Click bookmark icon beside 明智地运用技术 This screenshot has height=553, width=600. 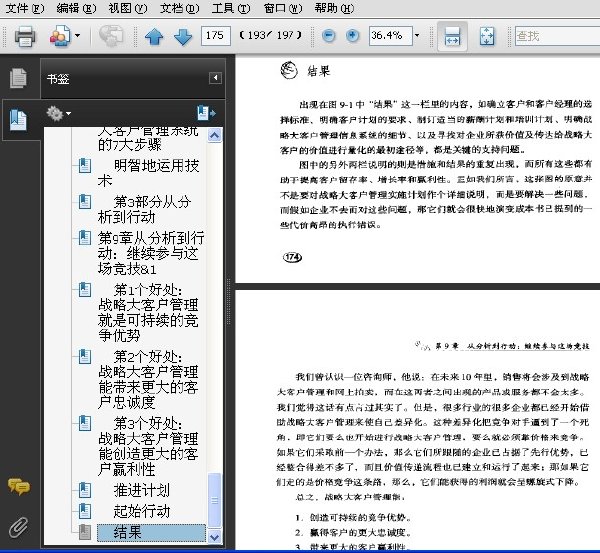pos(85,165)
